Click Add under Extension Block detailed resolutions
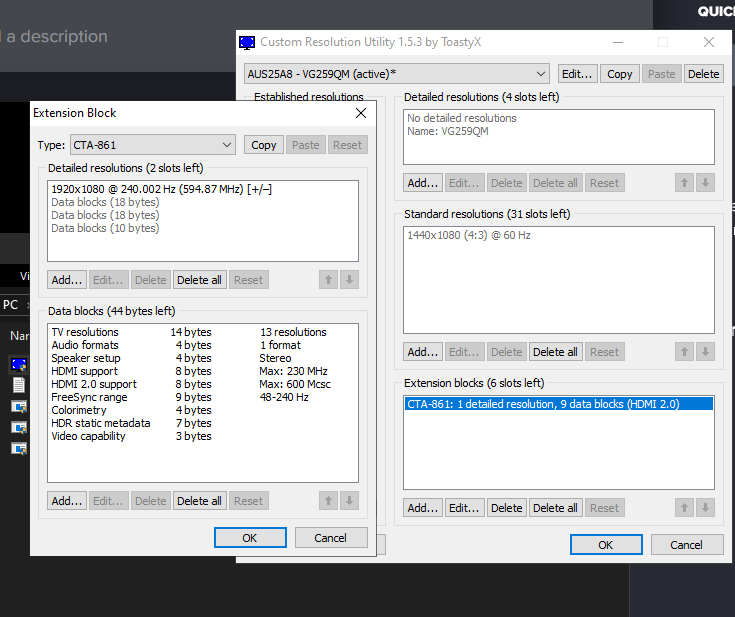This screenshot has width=735, height=617. (67, 280)
